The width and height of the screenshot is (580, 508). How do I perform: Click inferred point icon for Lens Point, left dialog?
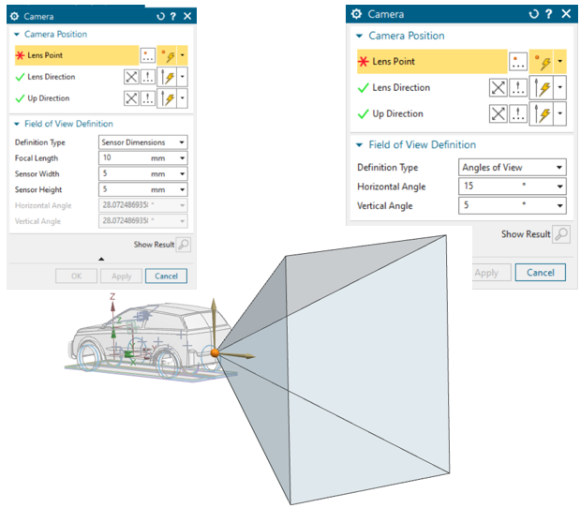pyautogui.click(x=167, y=55)
